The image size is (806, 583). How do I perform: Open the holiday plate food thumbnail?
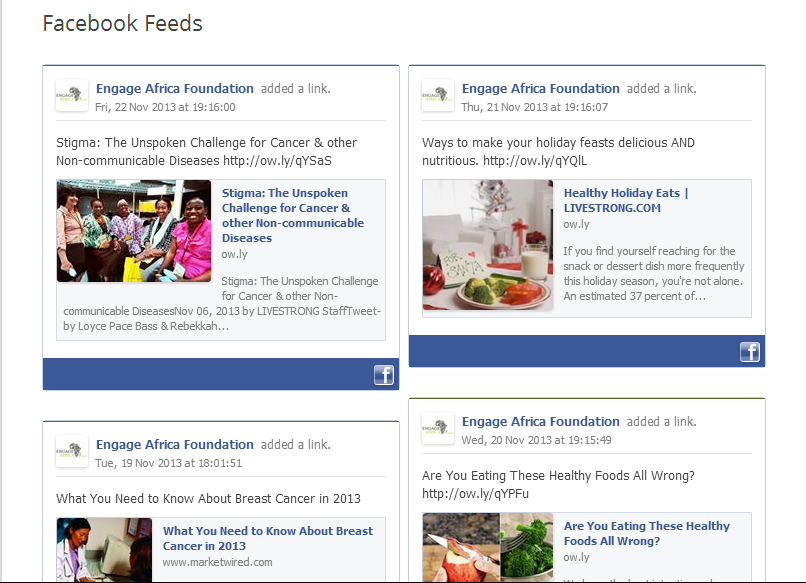(x=488, y=245)
